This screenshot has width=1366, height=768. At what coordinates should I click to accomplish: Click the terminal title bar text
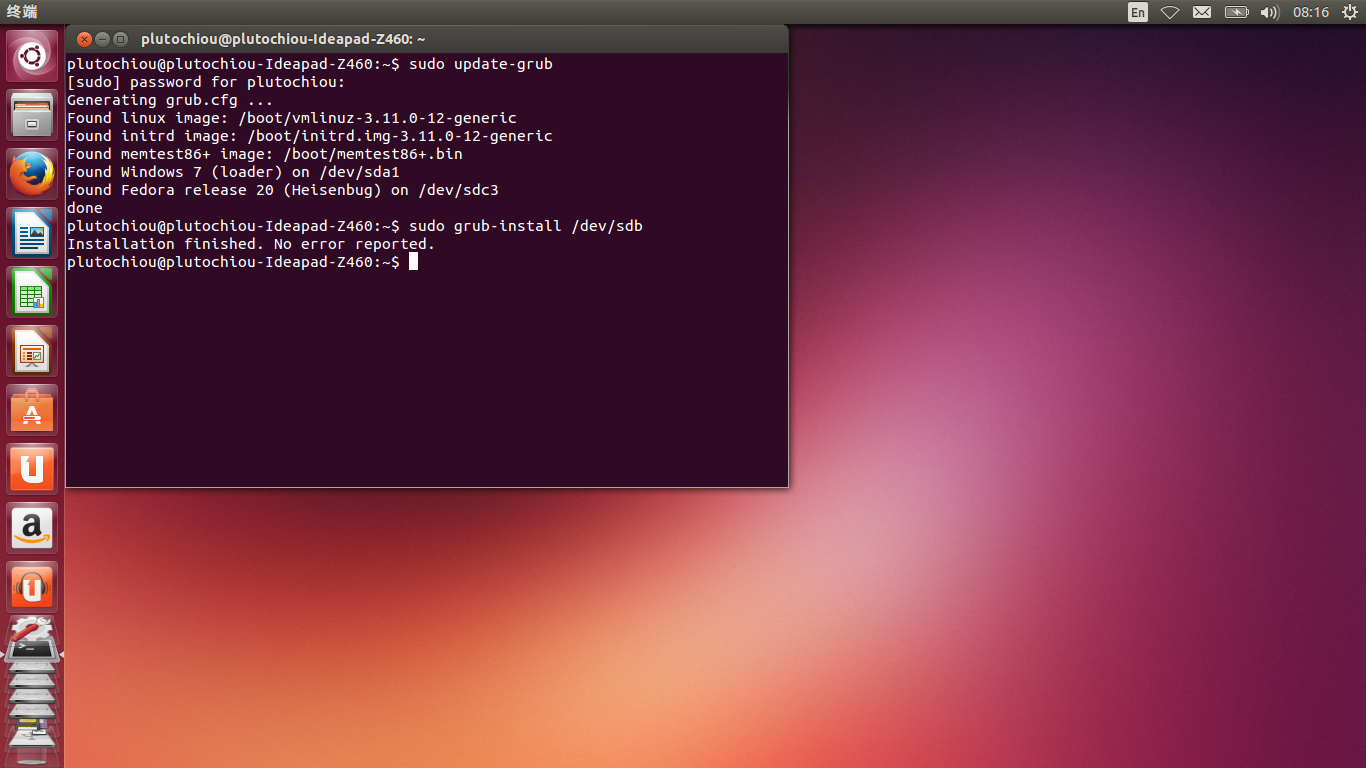click(283, 39)
